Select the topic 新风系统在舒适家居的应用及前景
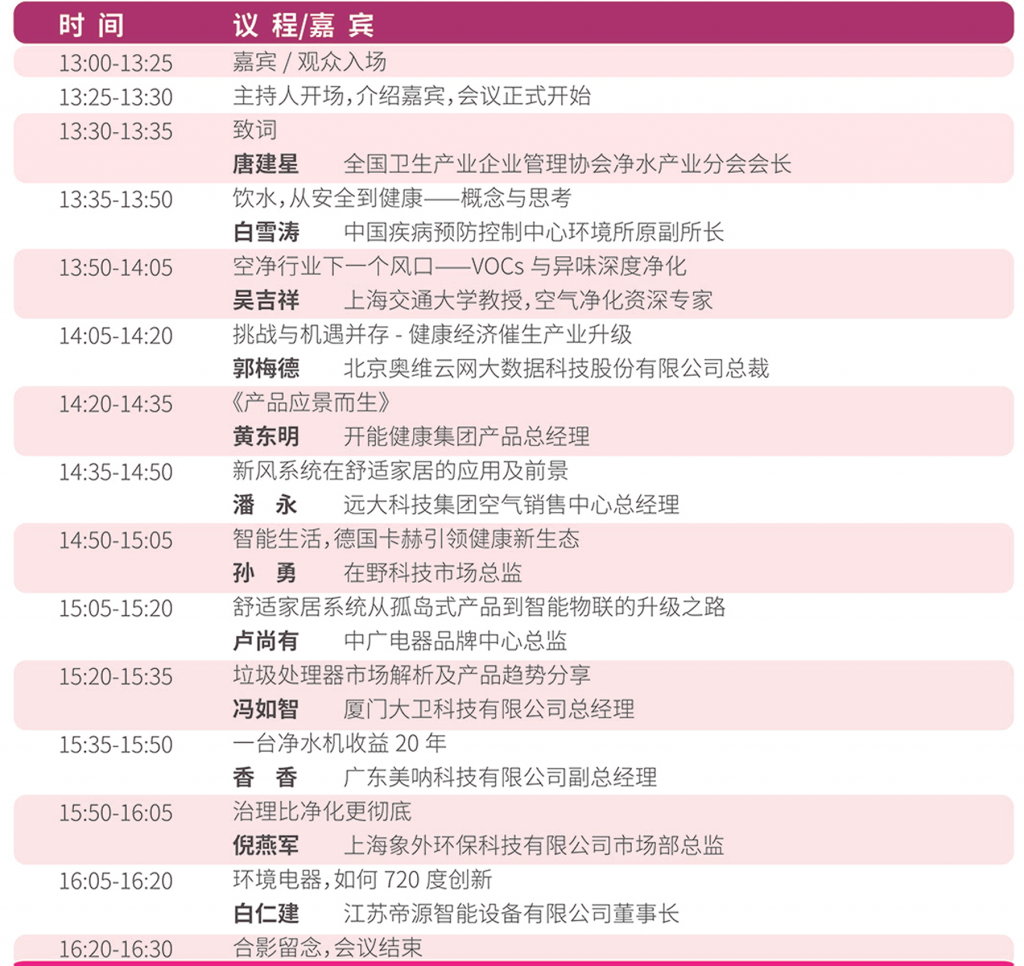 click(400, 471)
